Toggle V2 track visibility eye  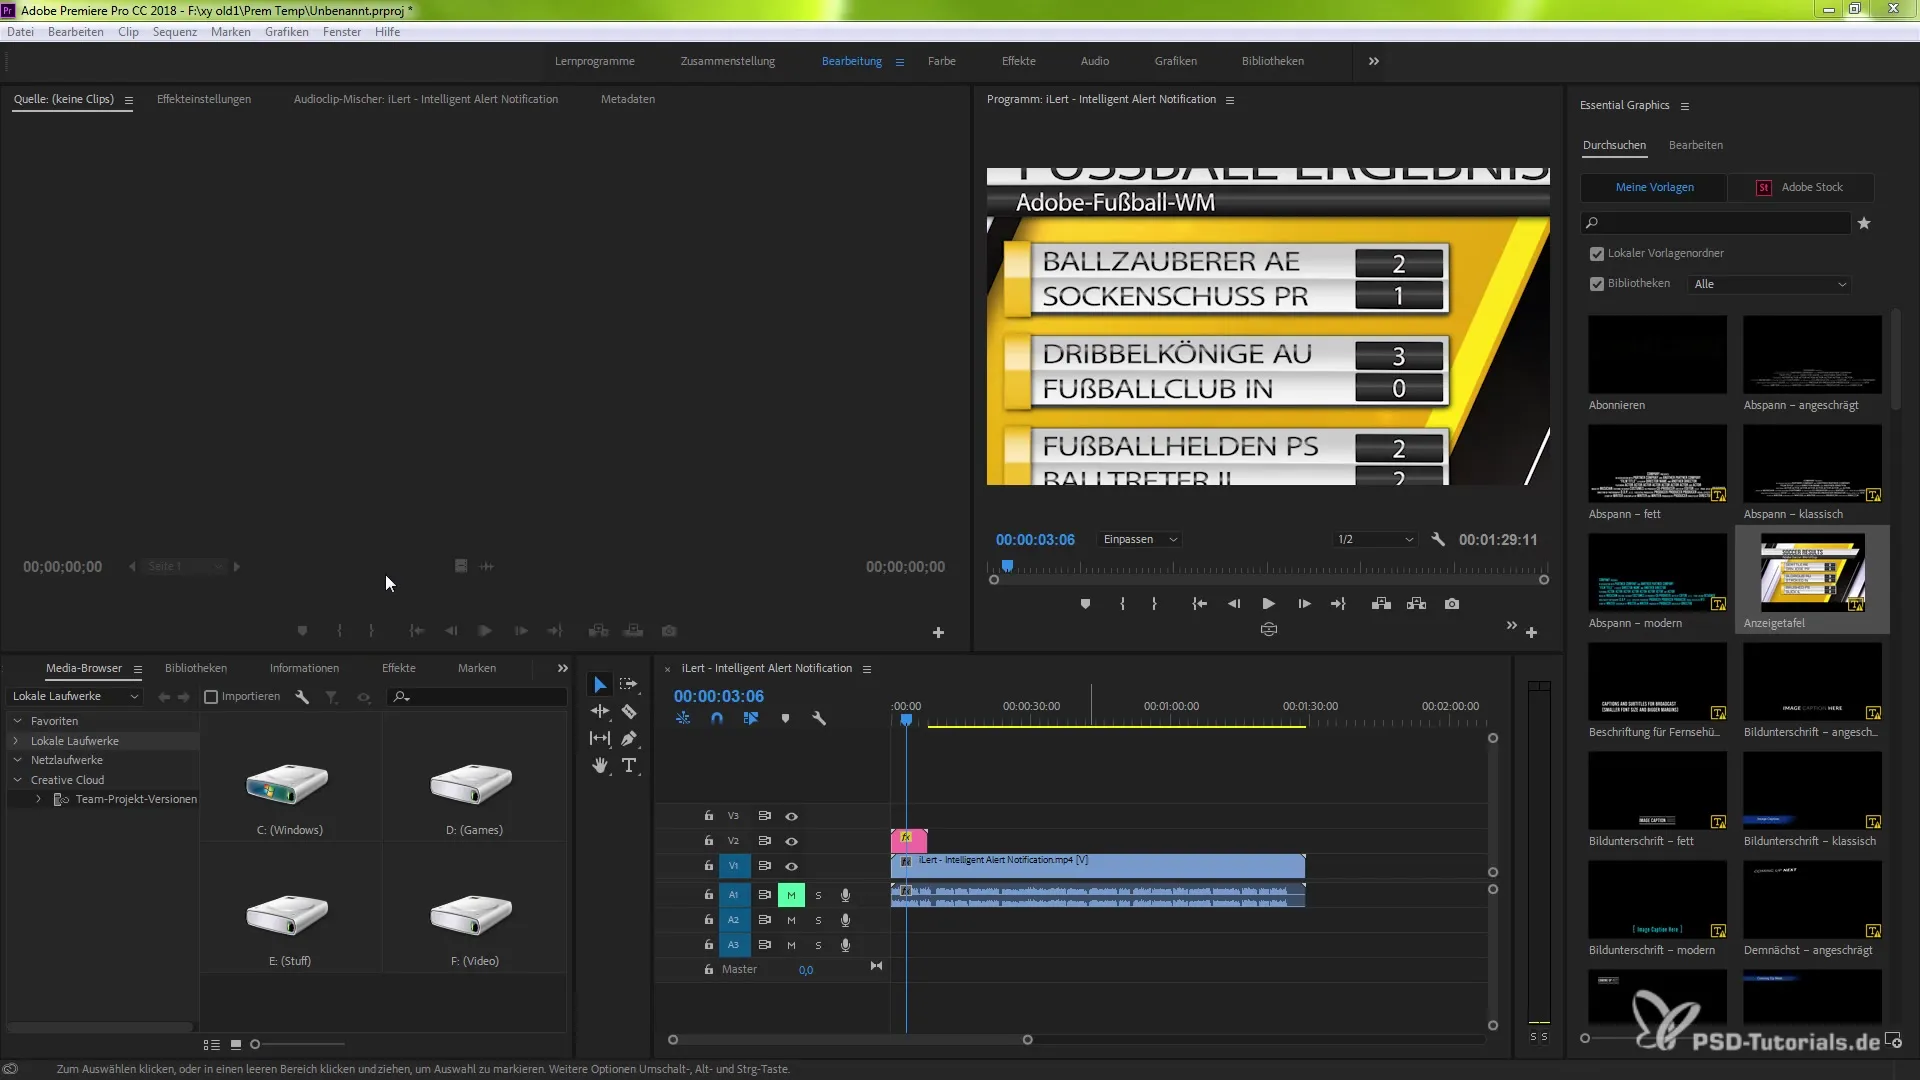pos(791,841)
